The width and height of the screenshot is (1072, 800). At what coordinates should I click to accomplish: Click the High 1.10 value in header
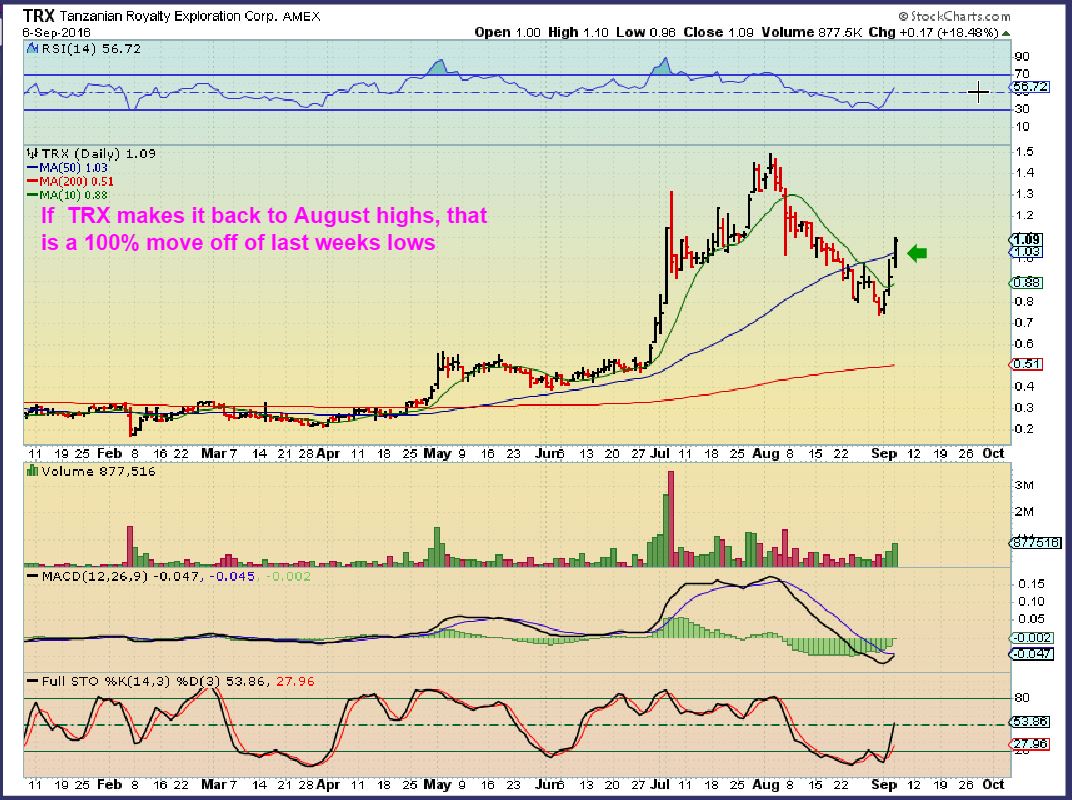point(578,32)
